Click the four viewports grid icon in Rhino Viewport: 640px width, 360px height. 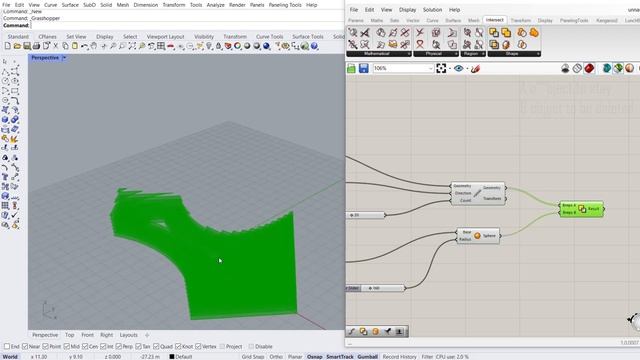click(161, 46)
